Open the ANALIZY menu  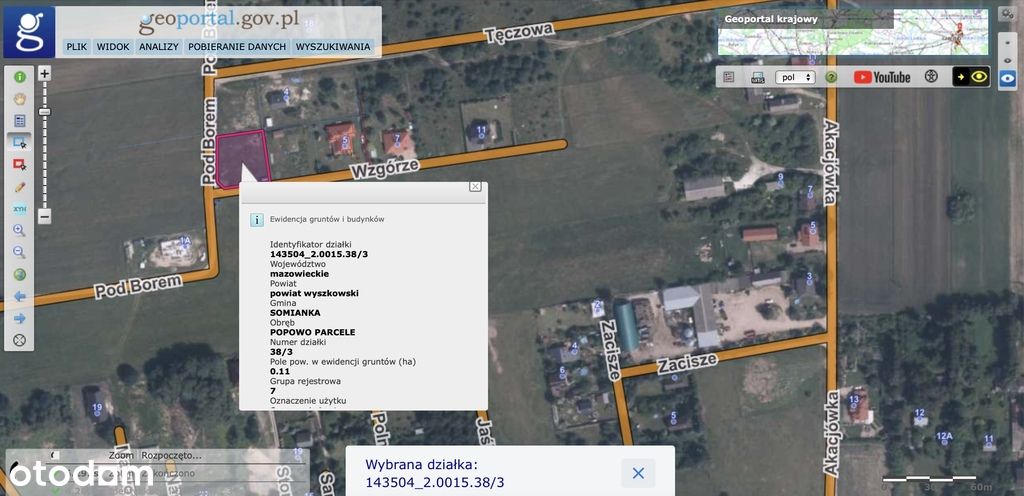pos(159,46)
